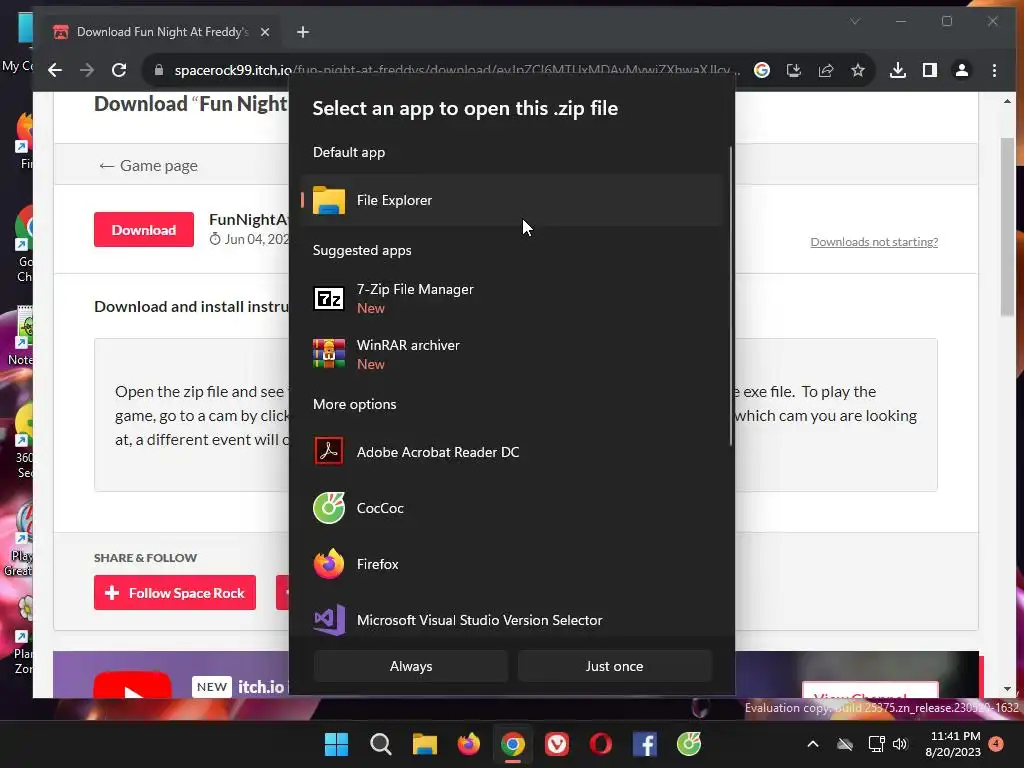The width and height of the screenshot is (1024, 768).
Task: Open Vivaldi from the taskbar
Action: [556, 744]
